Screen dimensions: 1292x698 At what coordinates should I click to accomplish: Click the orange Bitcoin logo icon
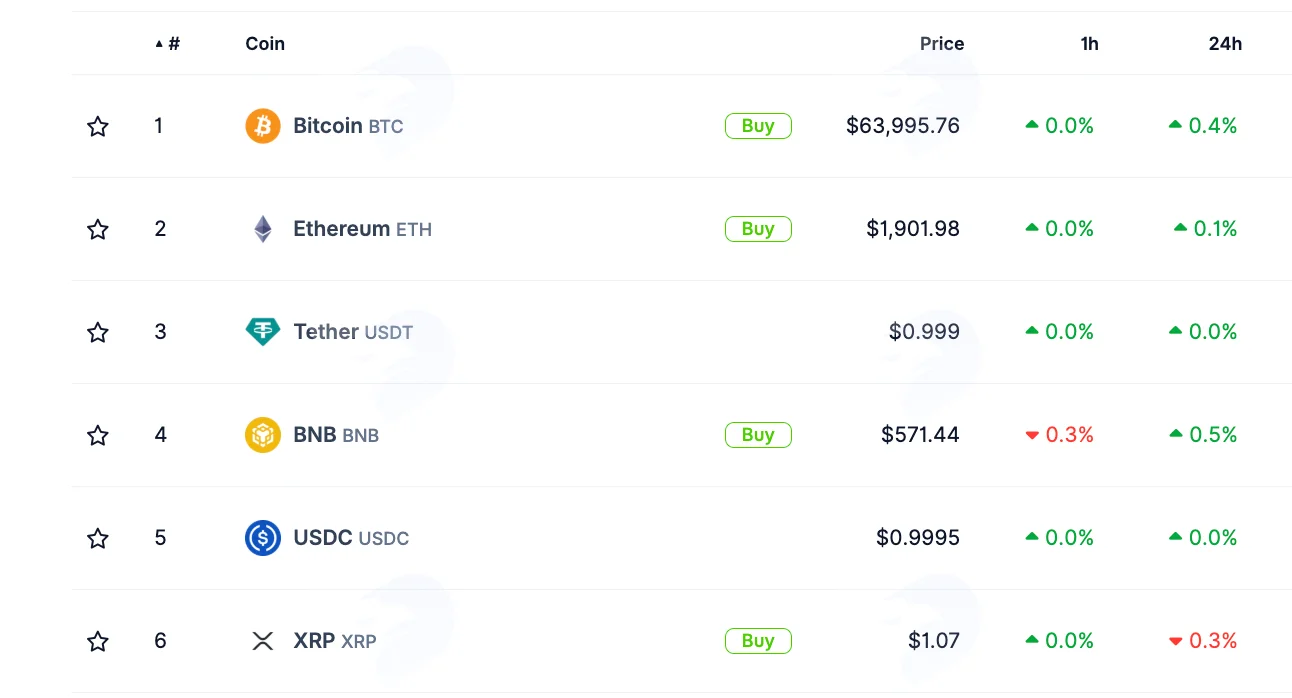[x=263, y=126]
